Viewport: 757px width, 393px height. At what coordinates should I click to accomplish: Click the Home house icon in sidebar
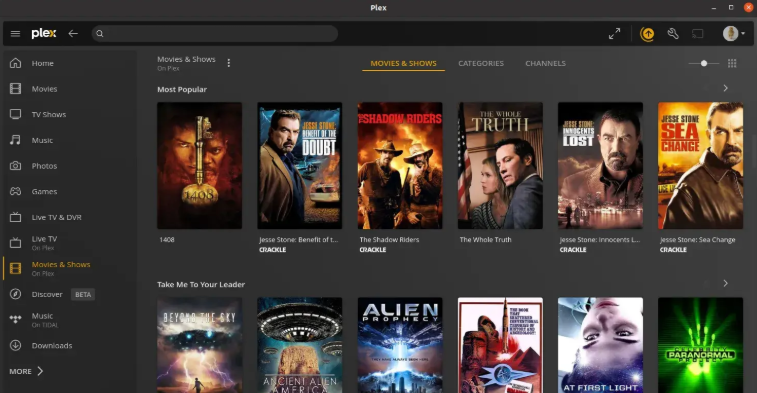[15, 63]
